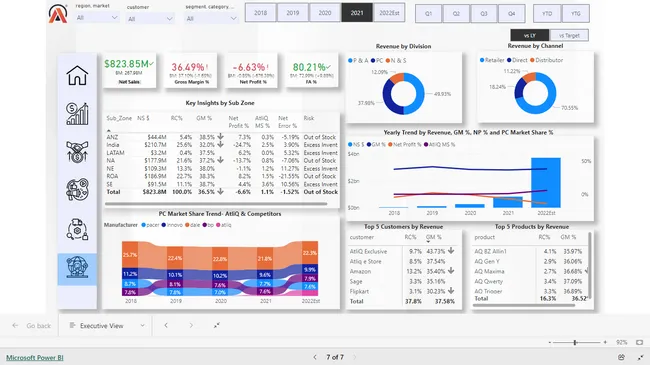
Task: Open the Marketing view icon in sidebar
Action: [77, 190]
